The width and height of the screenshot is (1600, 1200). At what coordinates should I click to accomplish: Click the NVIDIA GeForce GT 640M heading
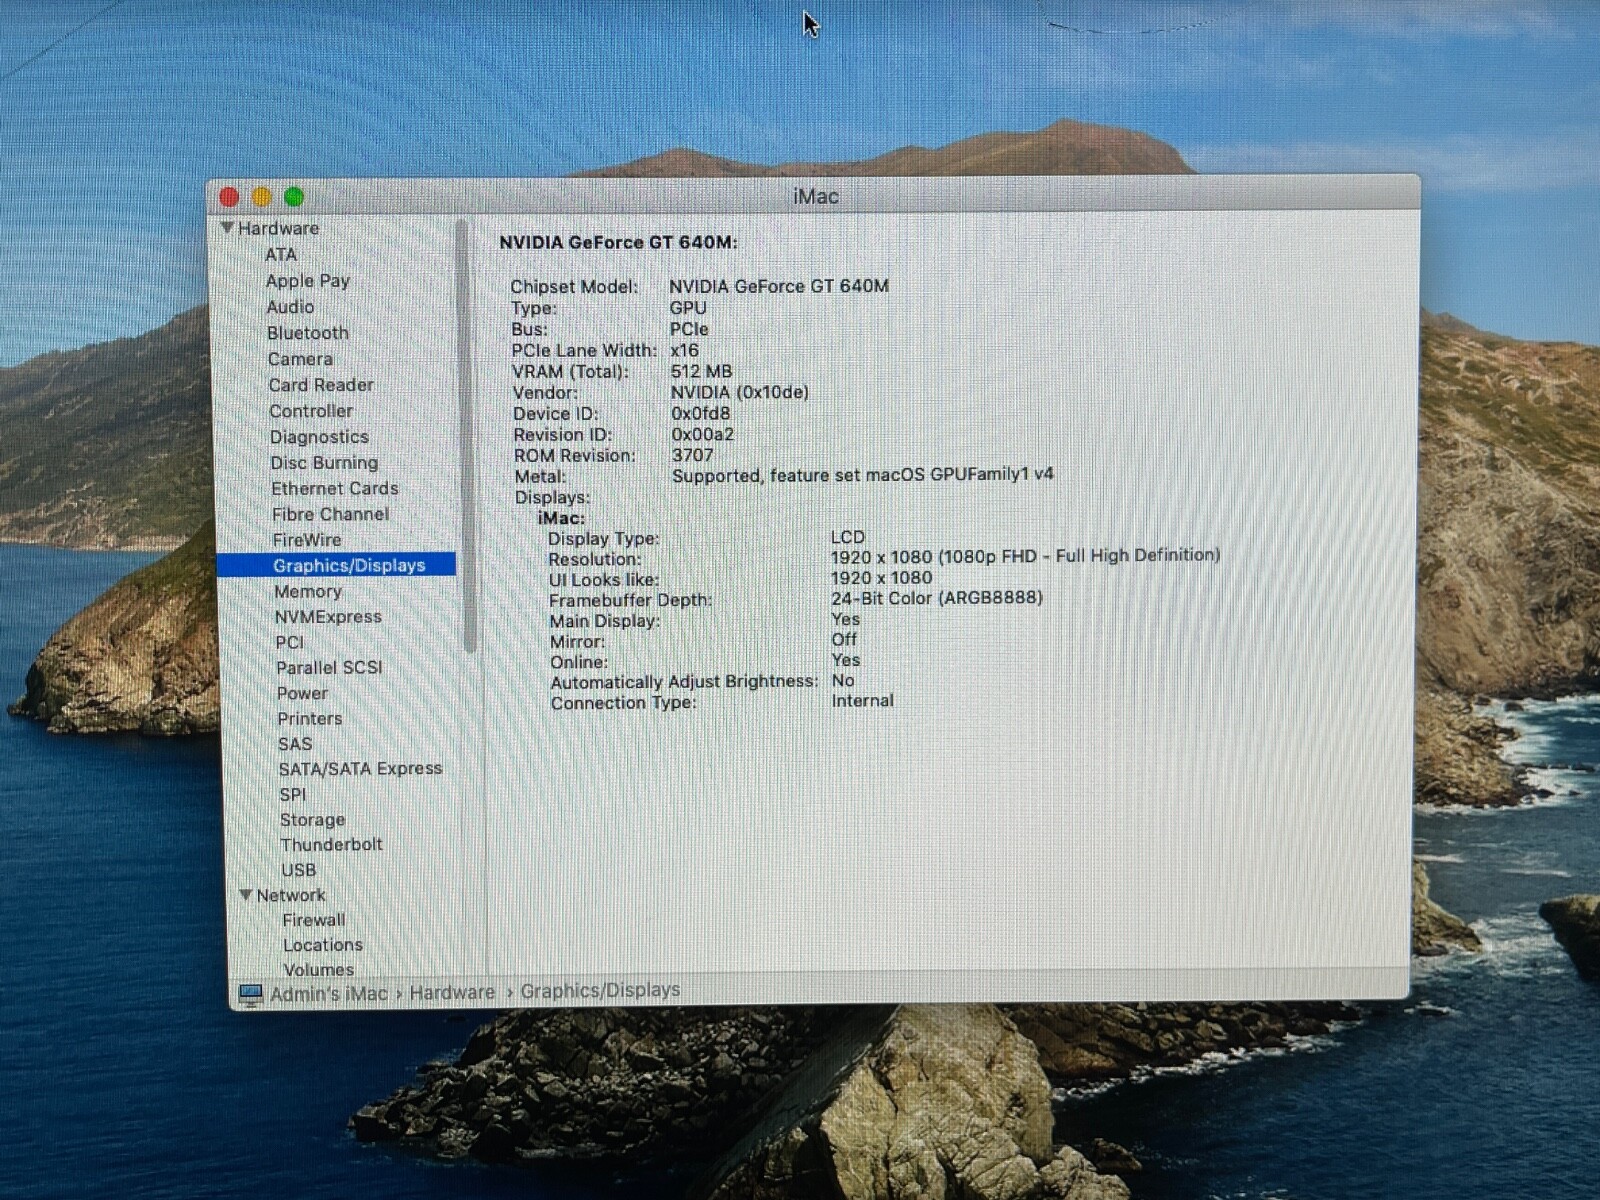coord(618,242)
